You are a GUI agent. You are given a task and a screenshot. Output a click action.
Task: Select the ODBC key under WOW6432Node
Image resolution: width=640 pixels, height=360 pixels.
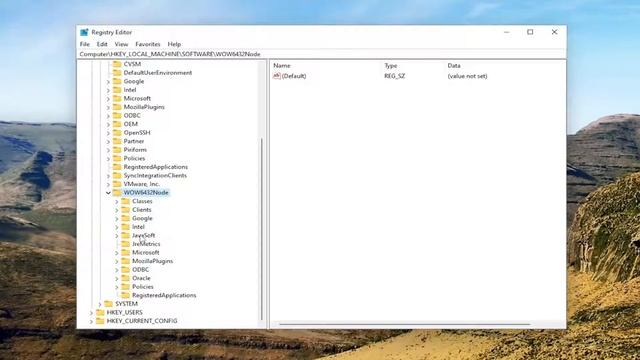pyautogui.click(x=140, y=270)
